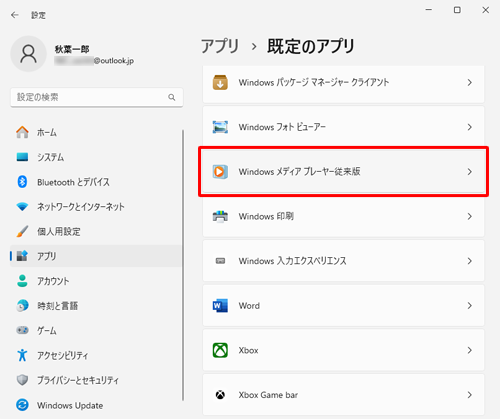
Task: Click the Windows 印刷 label
Action: 266,216
